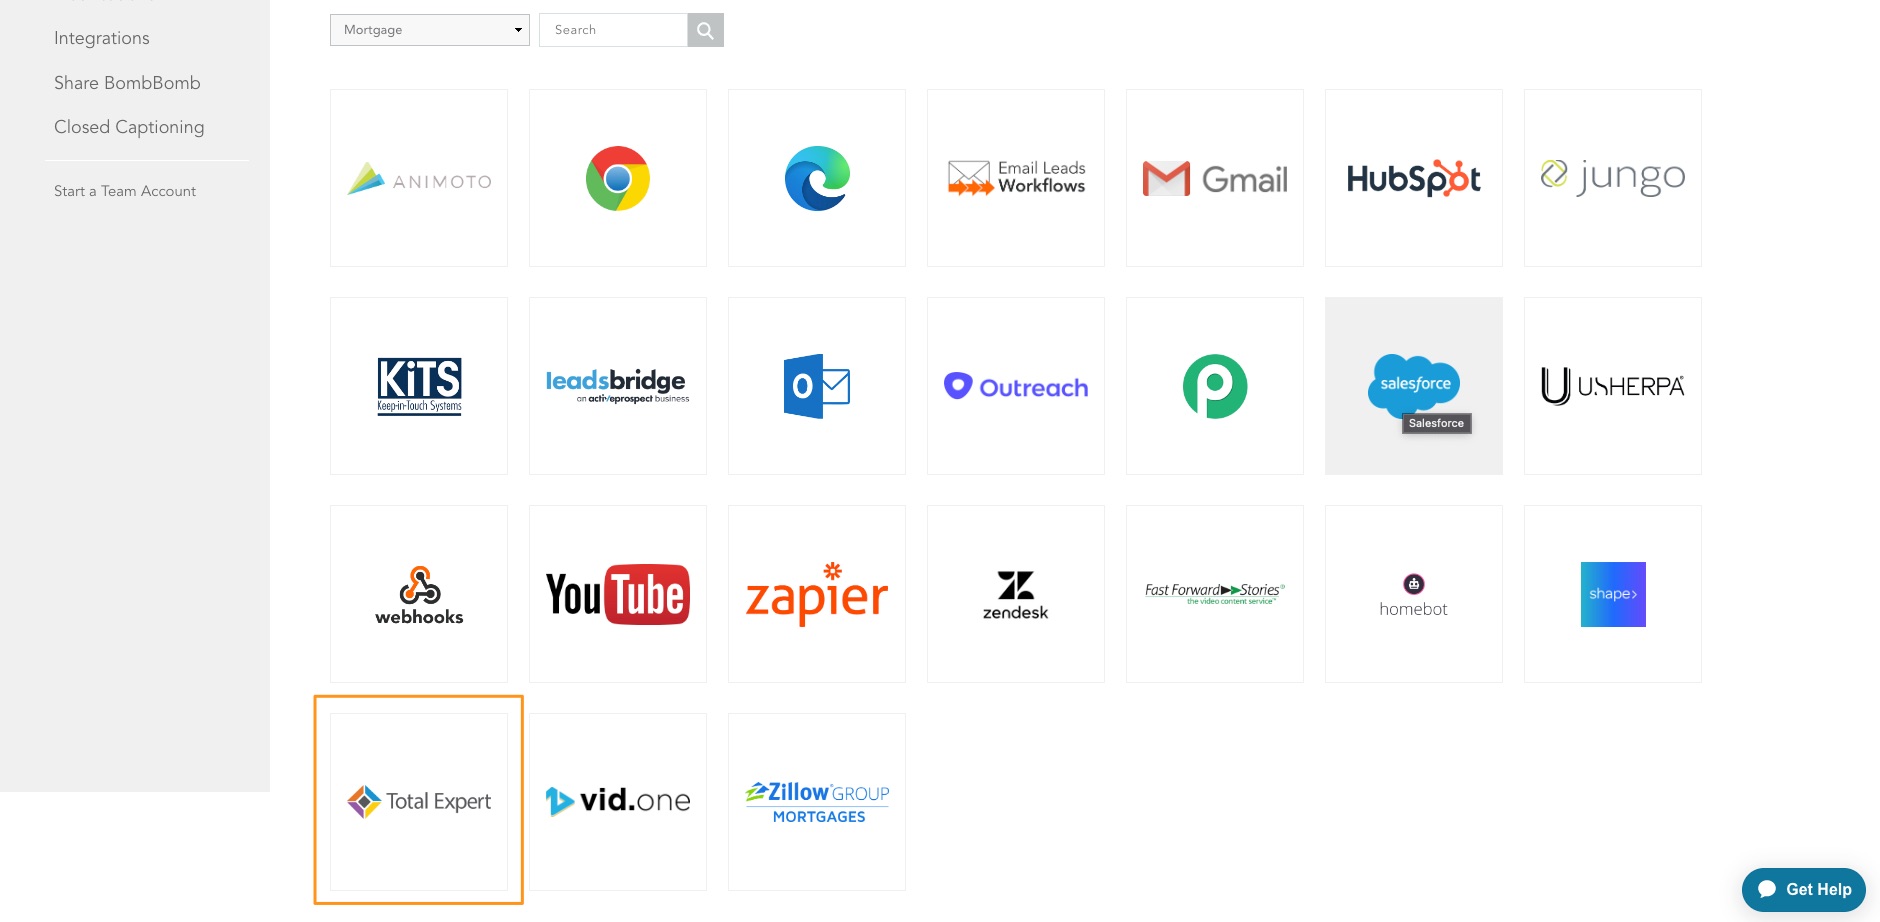This screenshot has width=1880, height=922.
Task: Click the search magnifier button
Action: [705, 30]
